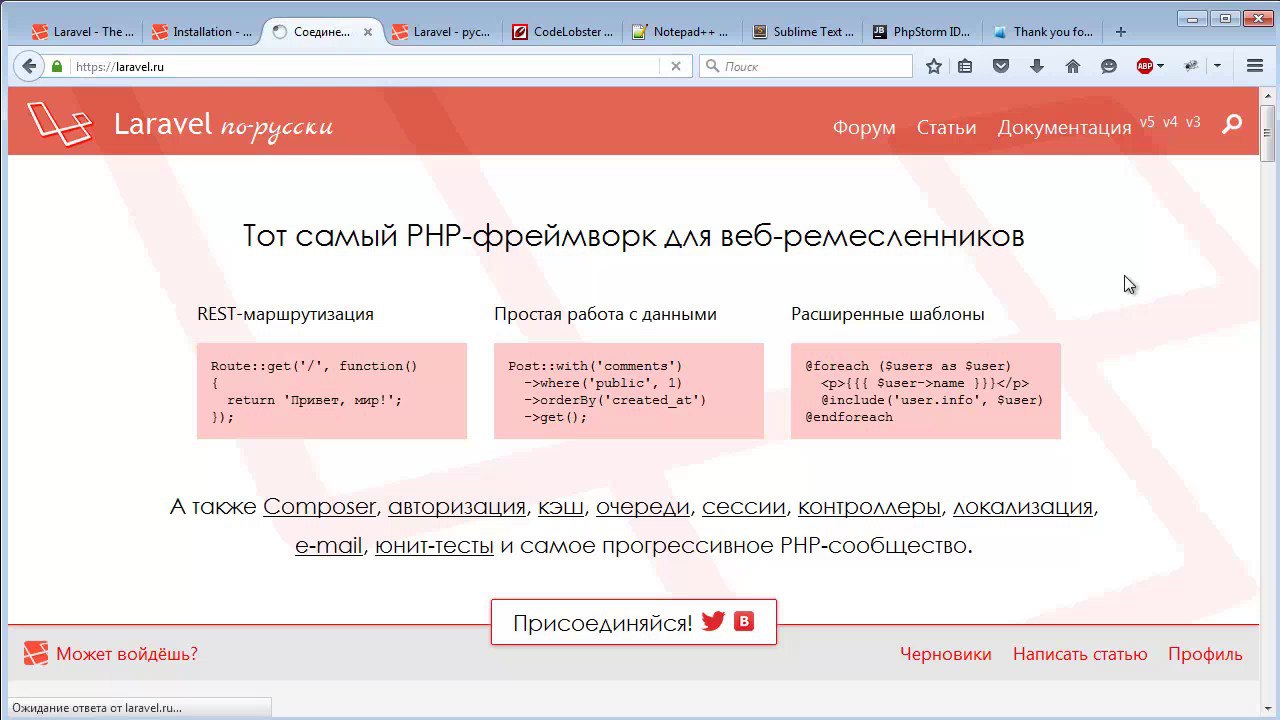Click the Route::get code snippet
The width and height of the screenshot is (1280, 720).
coord(332,391)
